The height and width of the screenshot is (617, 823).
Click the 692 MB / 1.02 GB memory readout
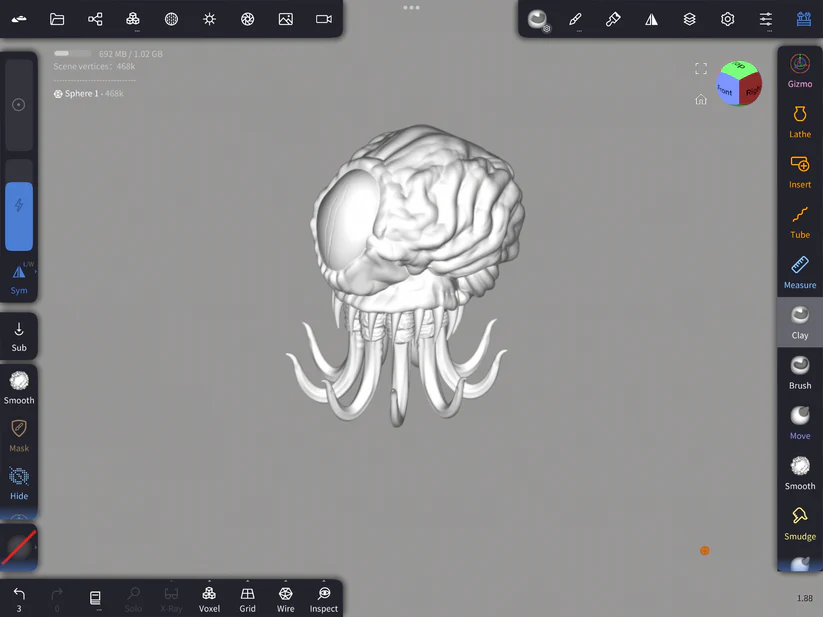[131, 54]
